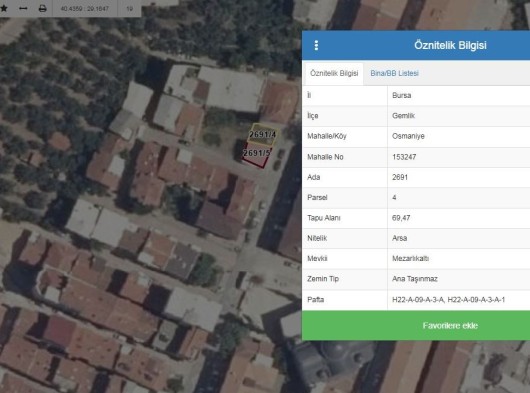530x393 pixels.
Task: Open the three-dot menu in Öznitelik Bilgisi header
Action: pos(316,45)
